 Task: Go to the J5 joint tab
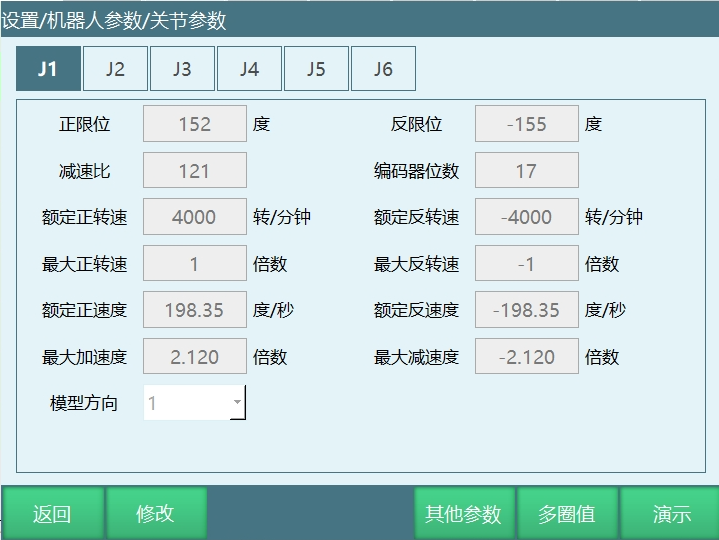point(316,69)
